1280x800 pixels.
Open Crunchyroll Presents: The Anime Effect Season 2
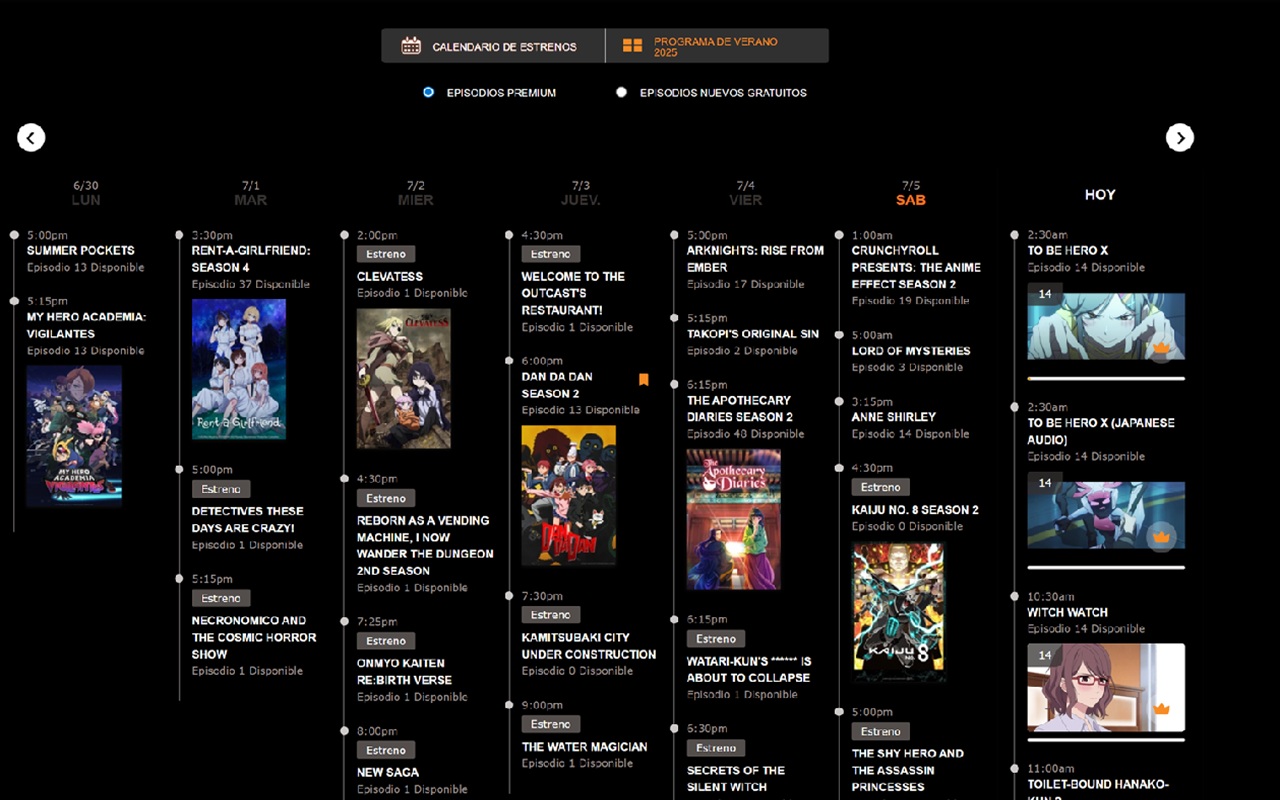[x=917, y=267]
